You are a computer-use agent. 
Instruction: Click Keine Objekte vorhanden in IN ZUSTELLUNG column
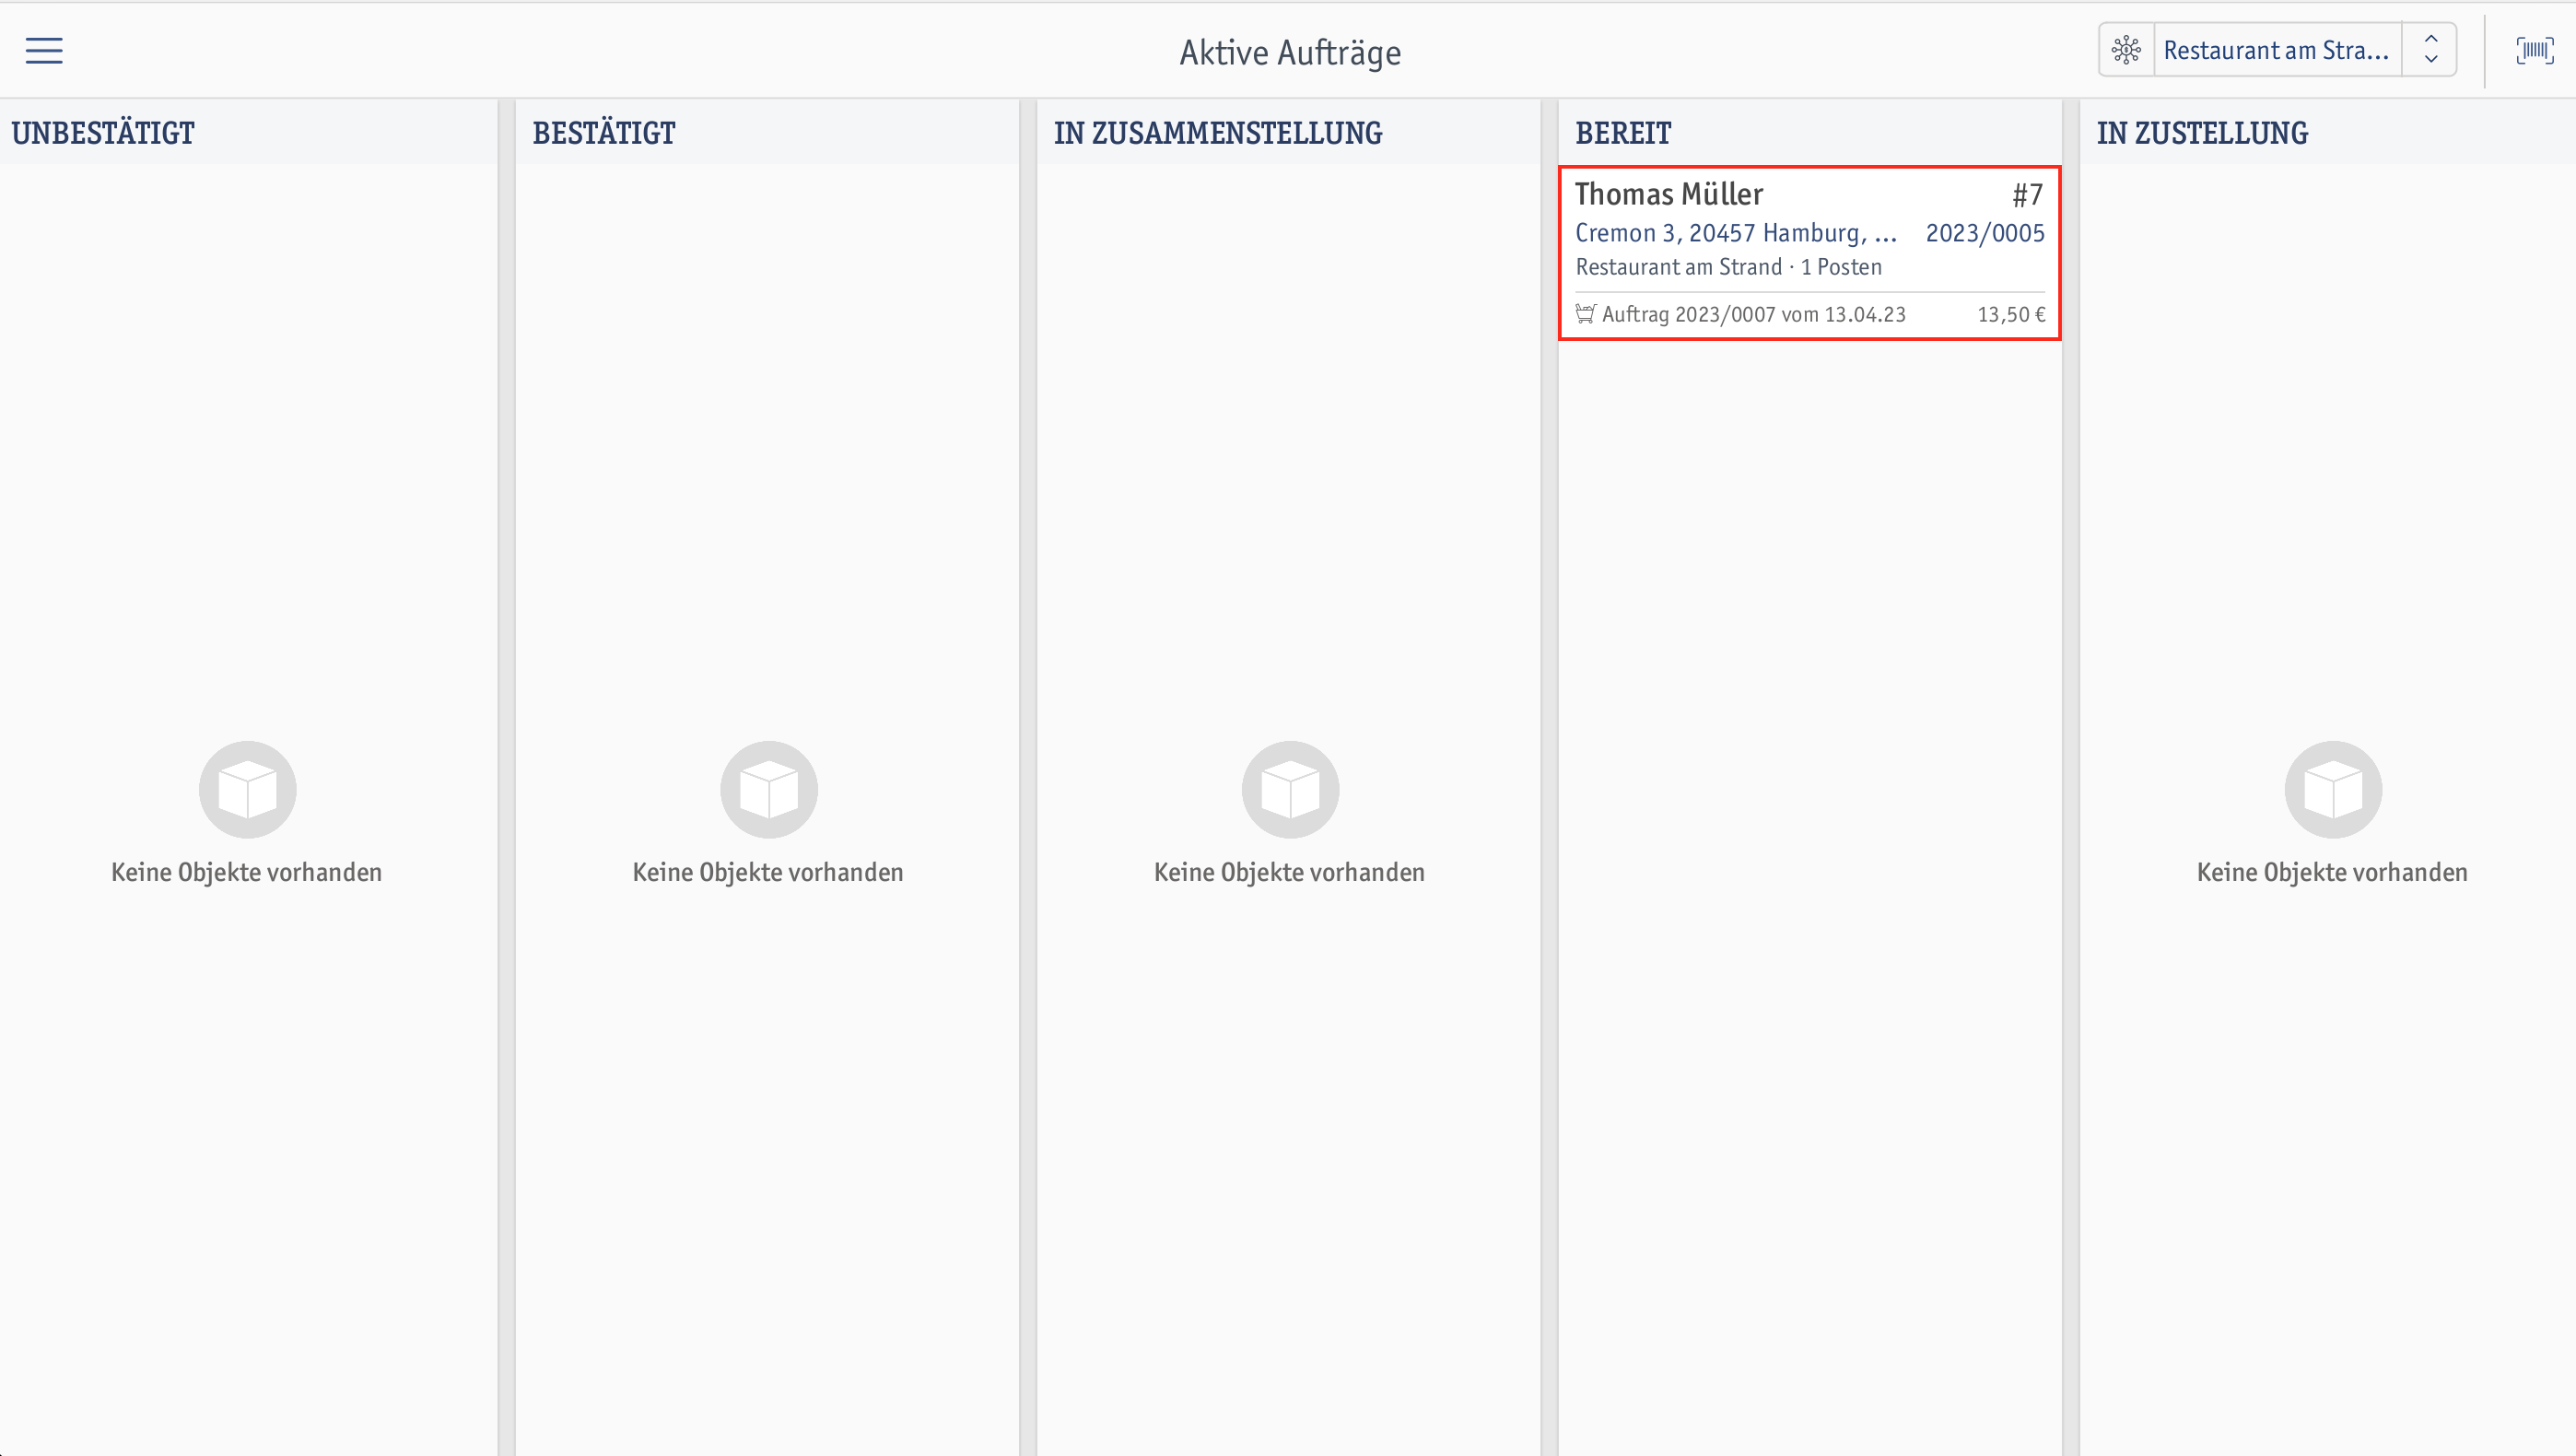pyautogui.click(x=2332, y=872)
